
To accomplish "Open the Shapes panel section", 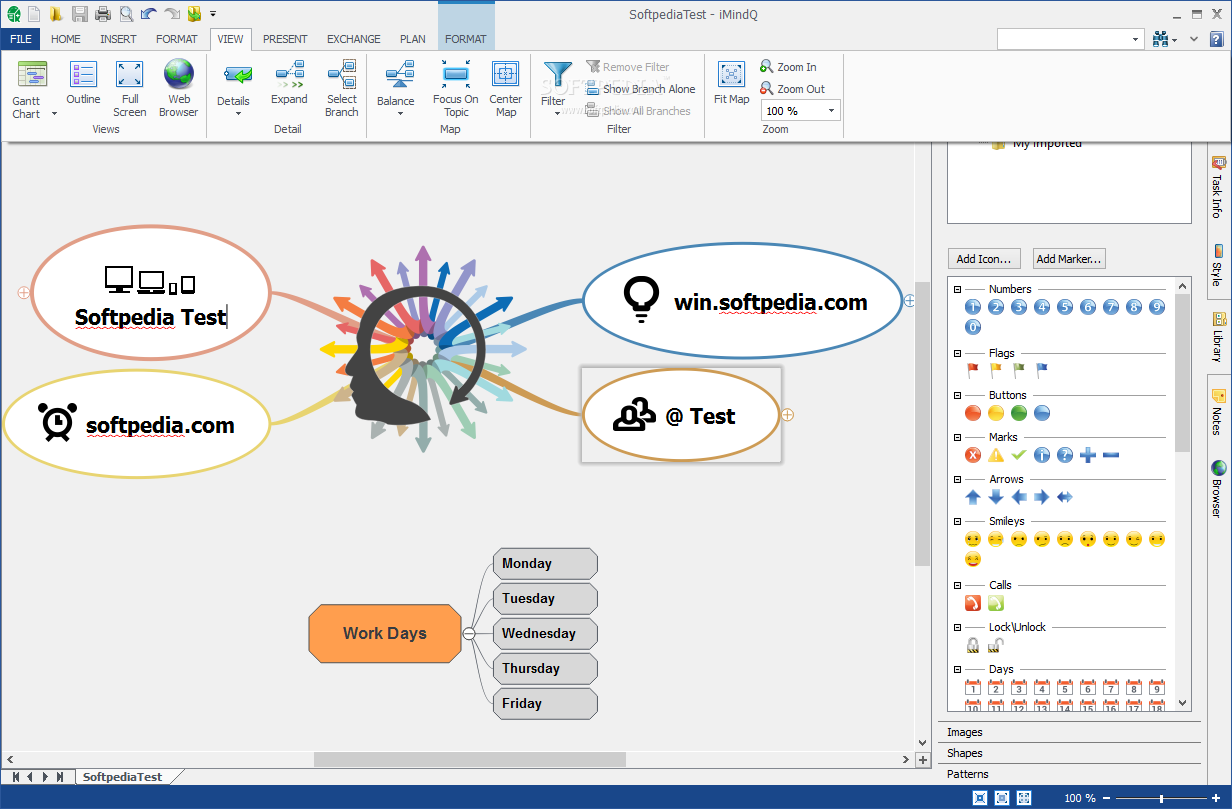I will 1069,753.
